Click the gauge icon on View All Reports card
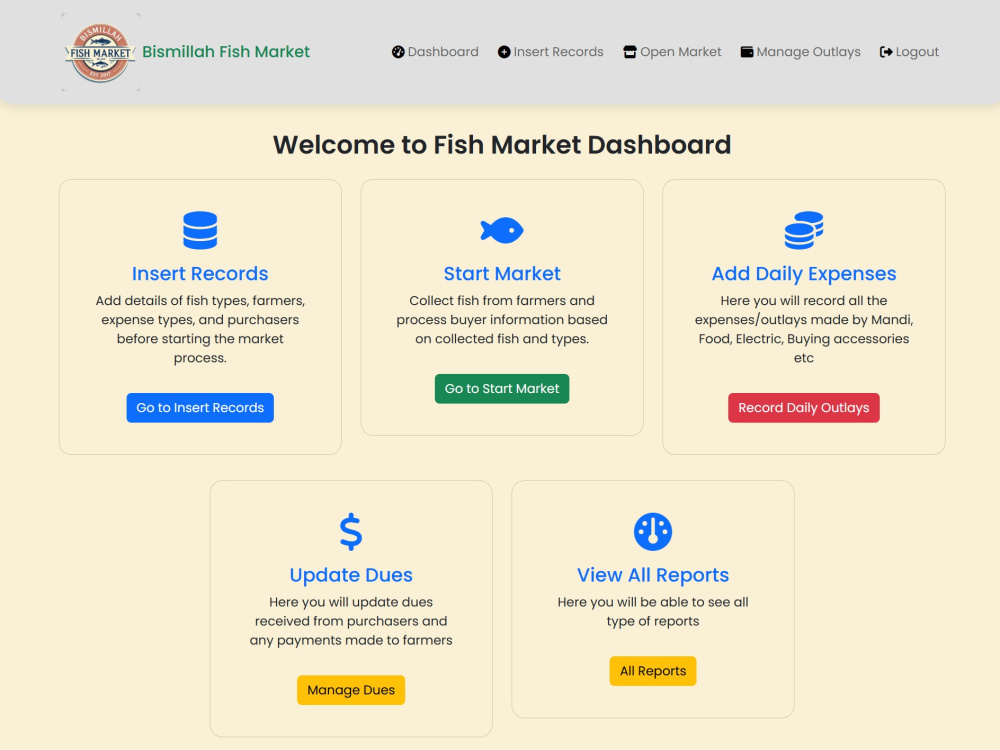Image resolution: width=1000 pixels, height=750 pixels. [x=653, y=532]
